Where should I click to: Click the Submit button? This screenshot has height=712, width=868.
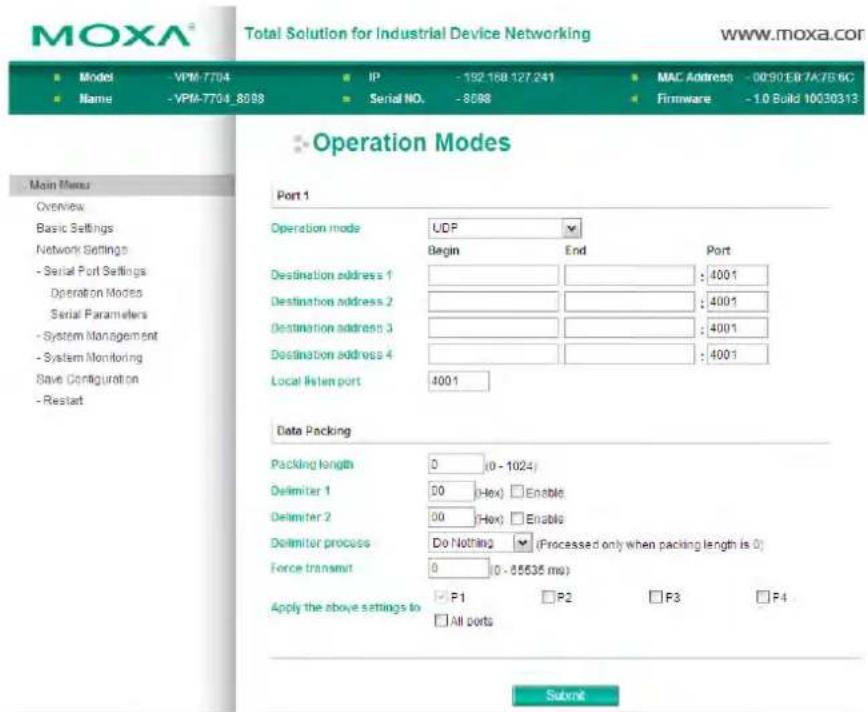click(x=566, y=695)
